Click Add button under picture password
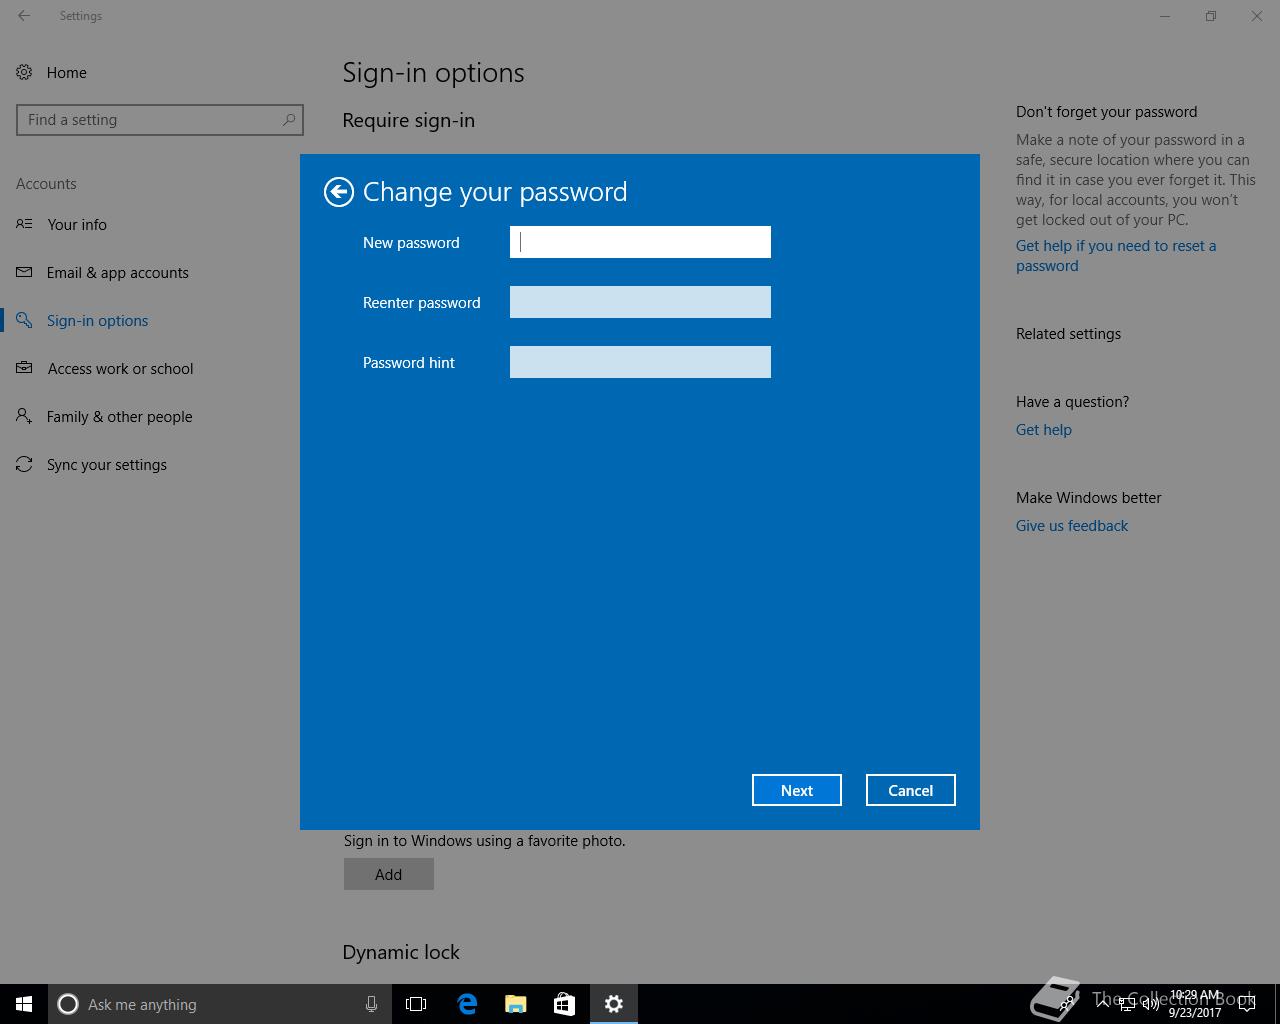Image resolution: width=1280 pixels, height=1024 pixels. point(389,874)
